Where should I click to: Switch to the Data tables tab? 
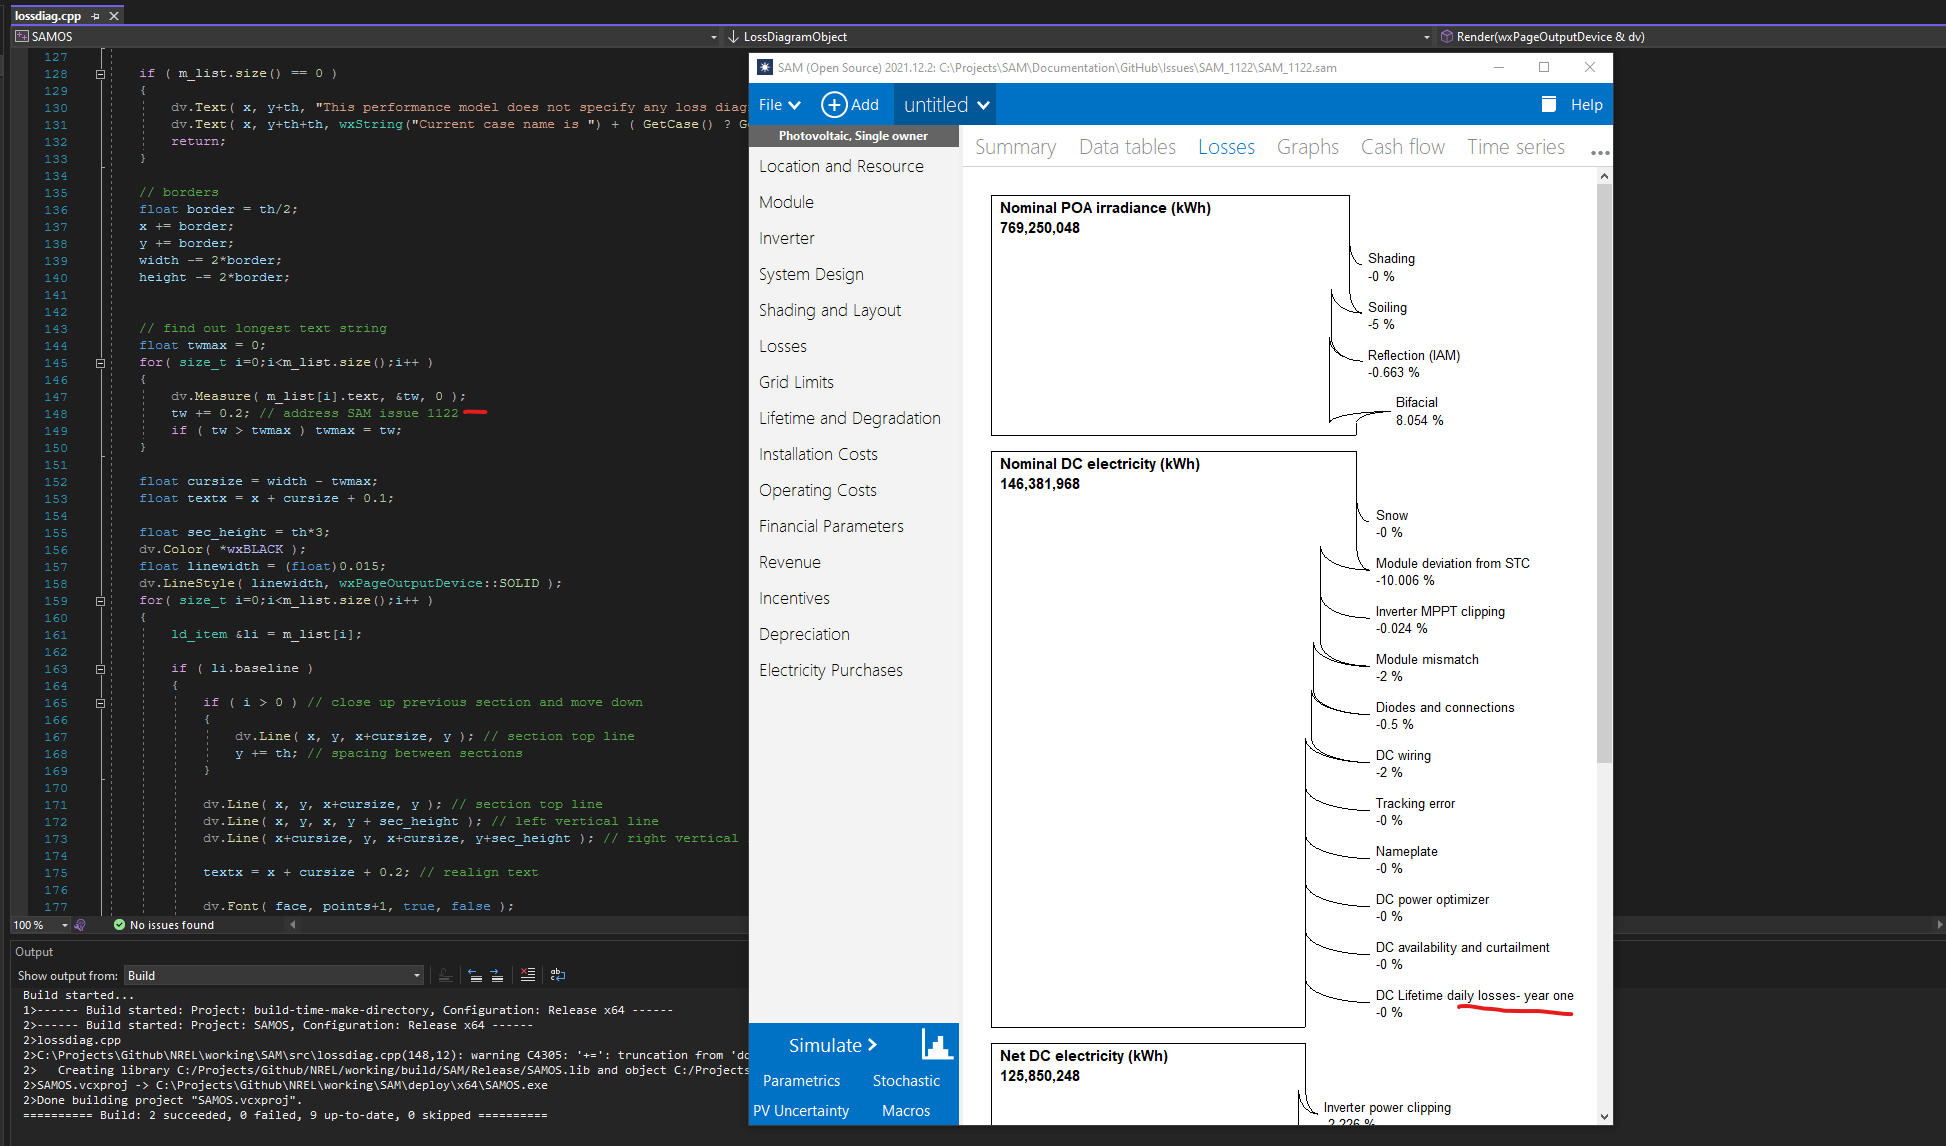click(1127, 147)
